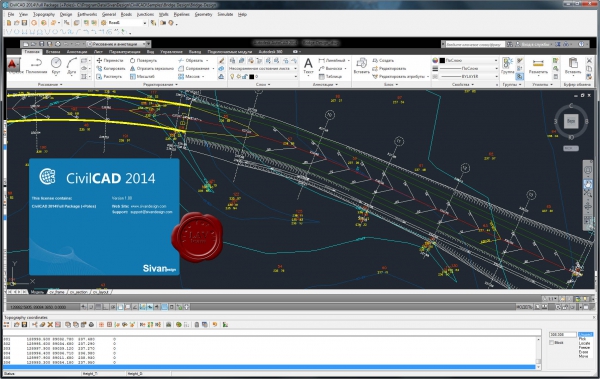The height and width of the screenshot is (379, 600).
Task: Toggle the layer lightbulb on/off icon
Action: (232, 77)
